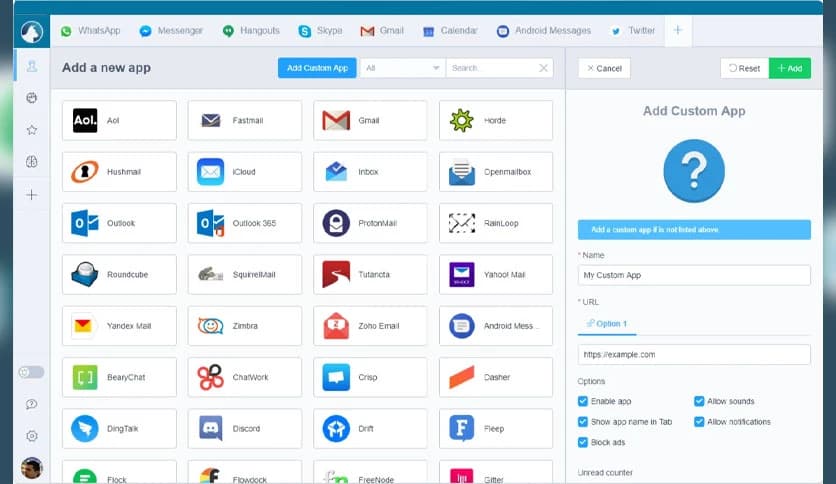Image resolution: width=836 pixels, height=484 pixels.
Task: Pick the Outlook 365 tile
Action: tap(245, 223)
